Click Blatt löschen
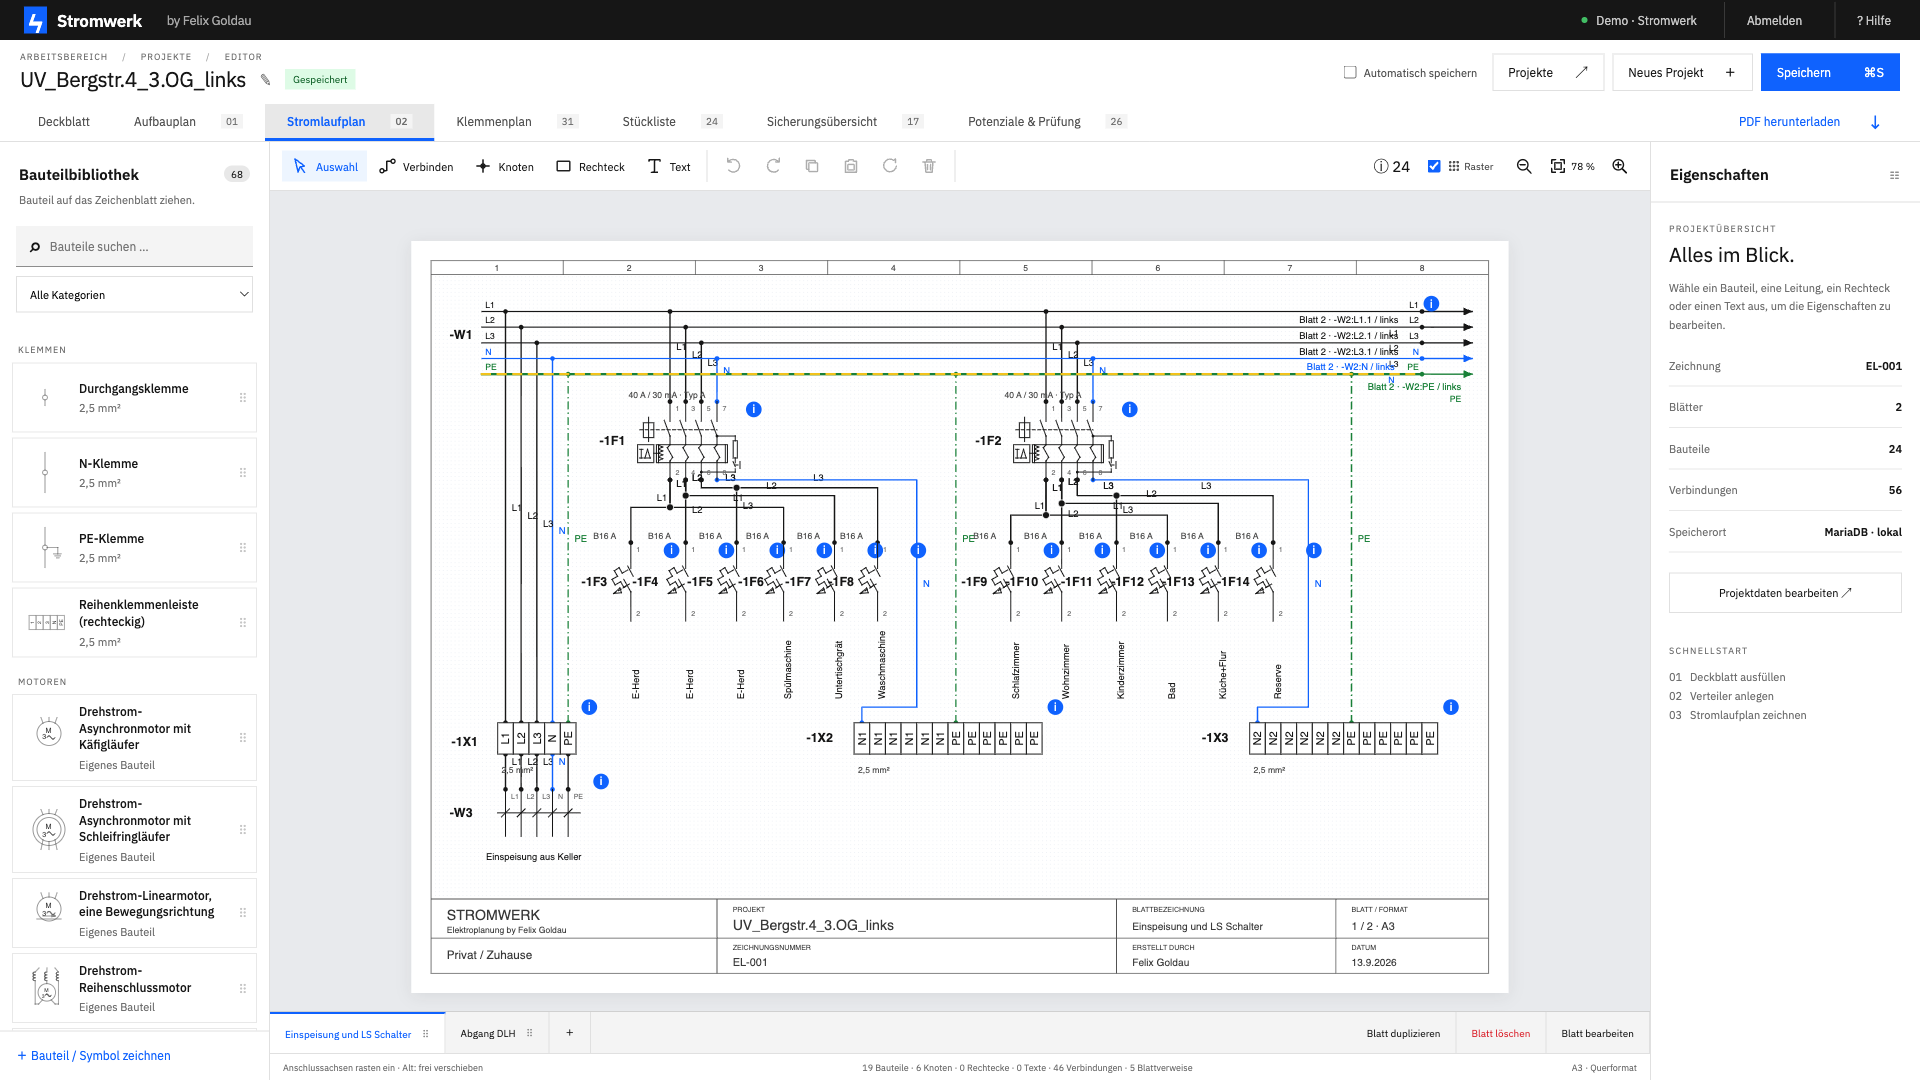Screen dimensions: 1920x1080 point(1500,1034)
